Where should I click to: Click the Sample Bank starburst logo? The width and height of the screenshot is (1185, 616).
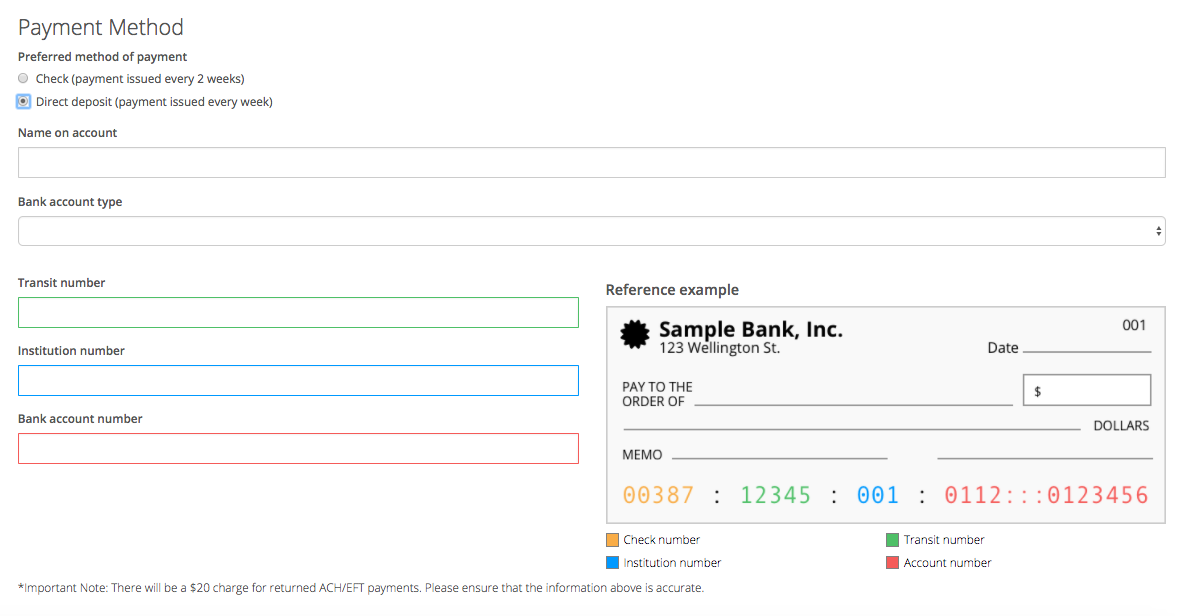[635, 334]
